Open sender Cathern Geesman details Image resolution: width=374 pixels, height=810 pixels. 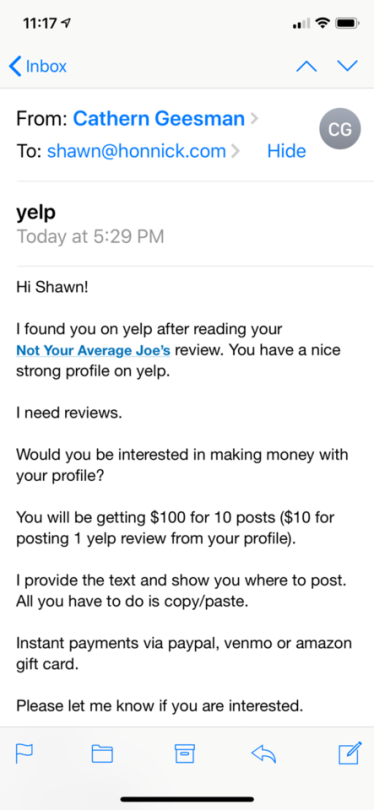tap(159, 119)
